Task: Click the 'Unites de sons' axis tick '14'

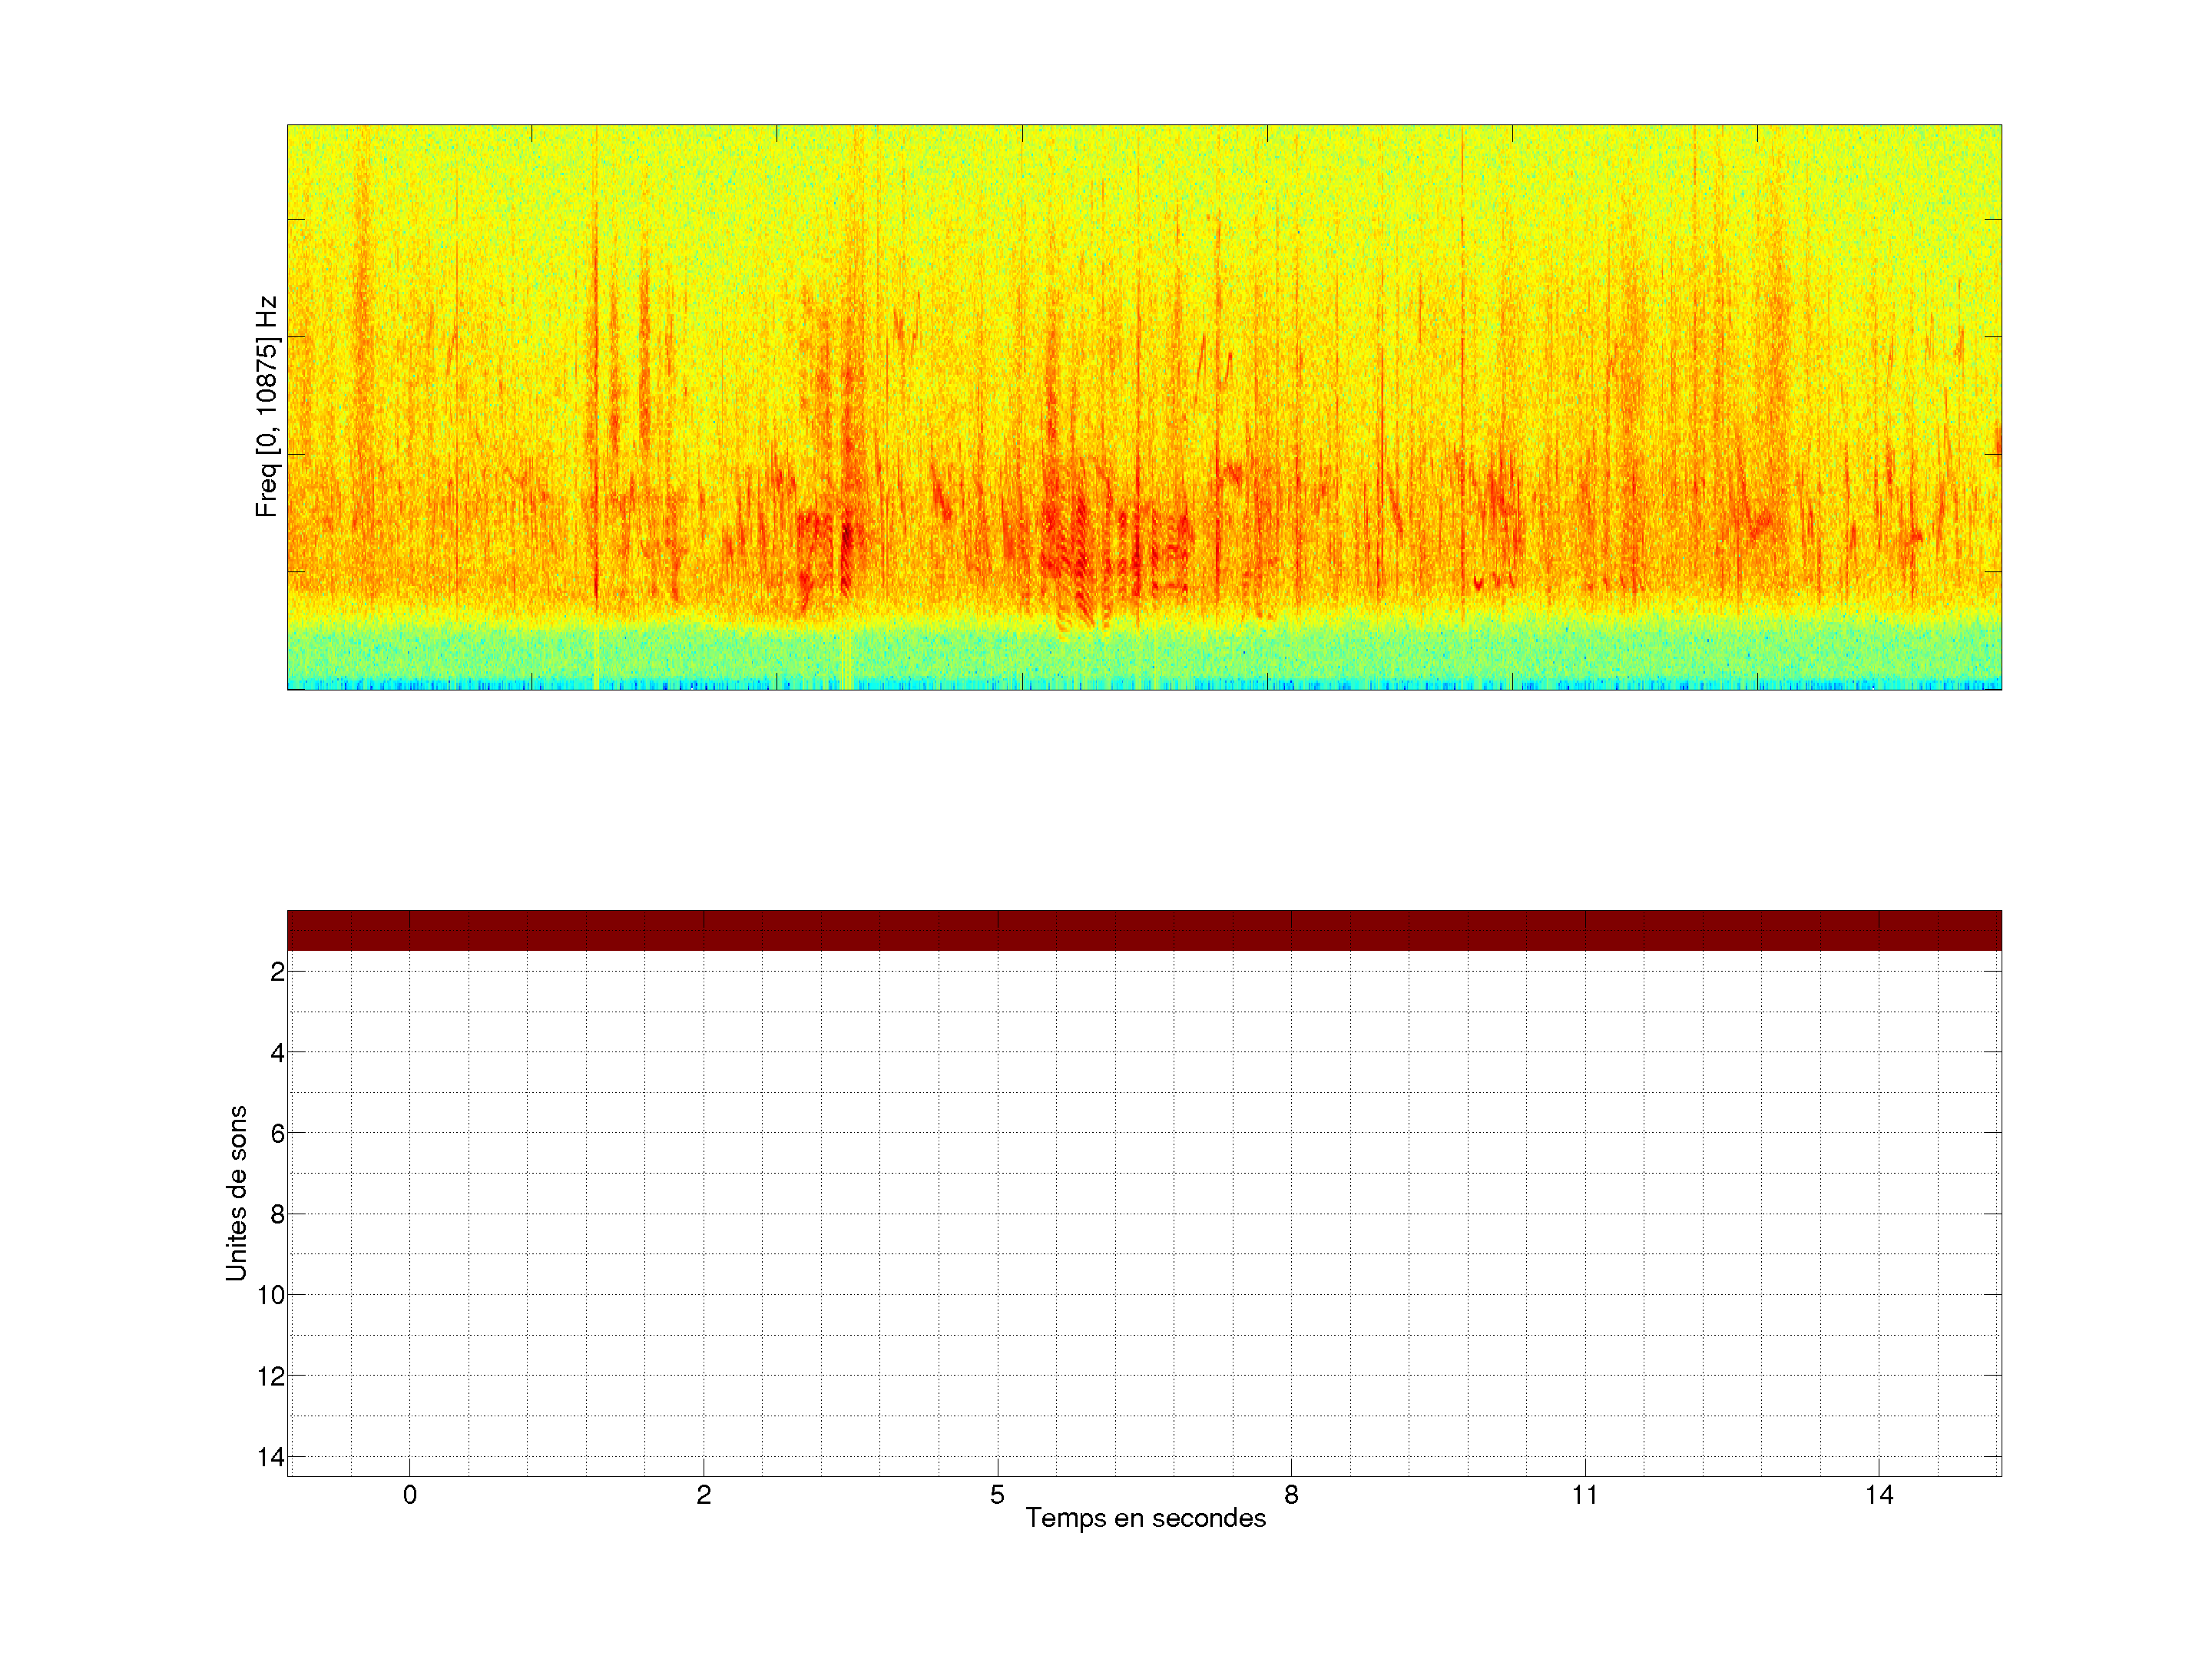Action: click(271, 1457)
